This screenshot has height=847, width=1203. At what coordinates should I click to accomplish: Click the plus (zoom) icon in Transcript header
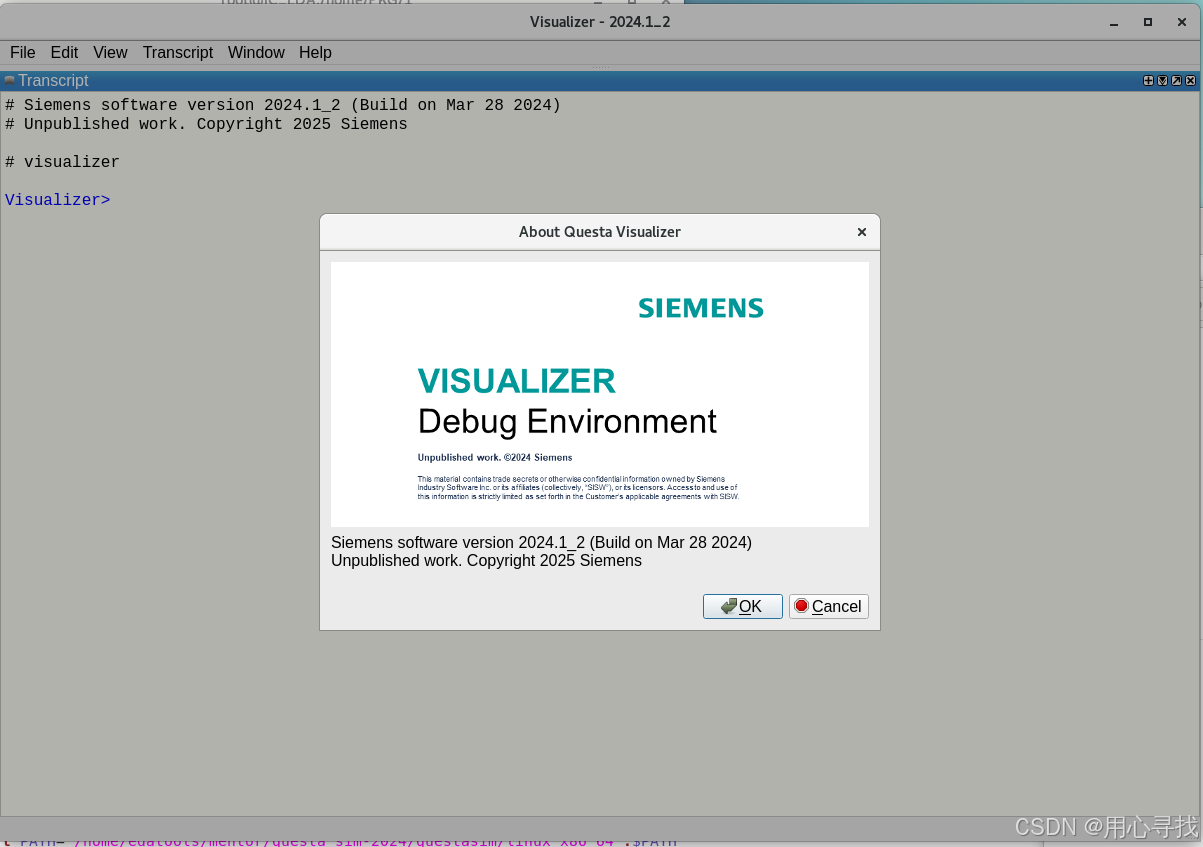click(1148, 80)
